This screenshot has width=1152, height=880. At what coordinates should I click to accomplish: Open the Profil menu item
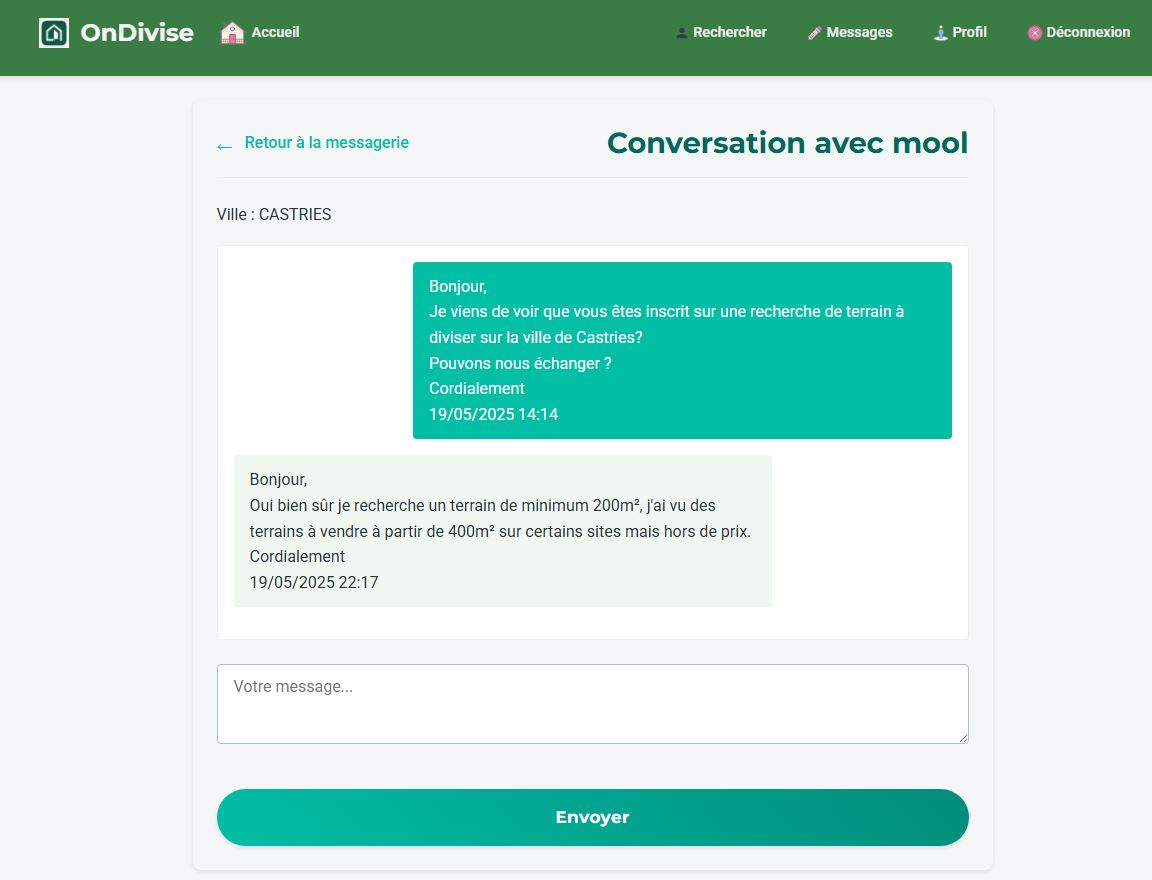click(969, 32)
